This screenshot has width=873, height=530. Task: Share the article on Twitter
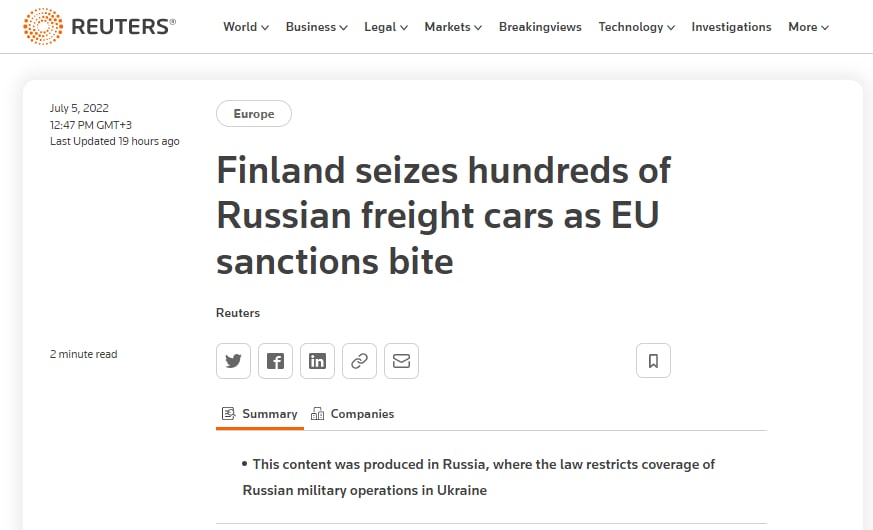coord(233,361)
